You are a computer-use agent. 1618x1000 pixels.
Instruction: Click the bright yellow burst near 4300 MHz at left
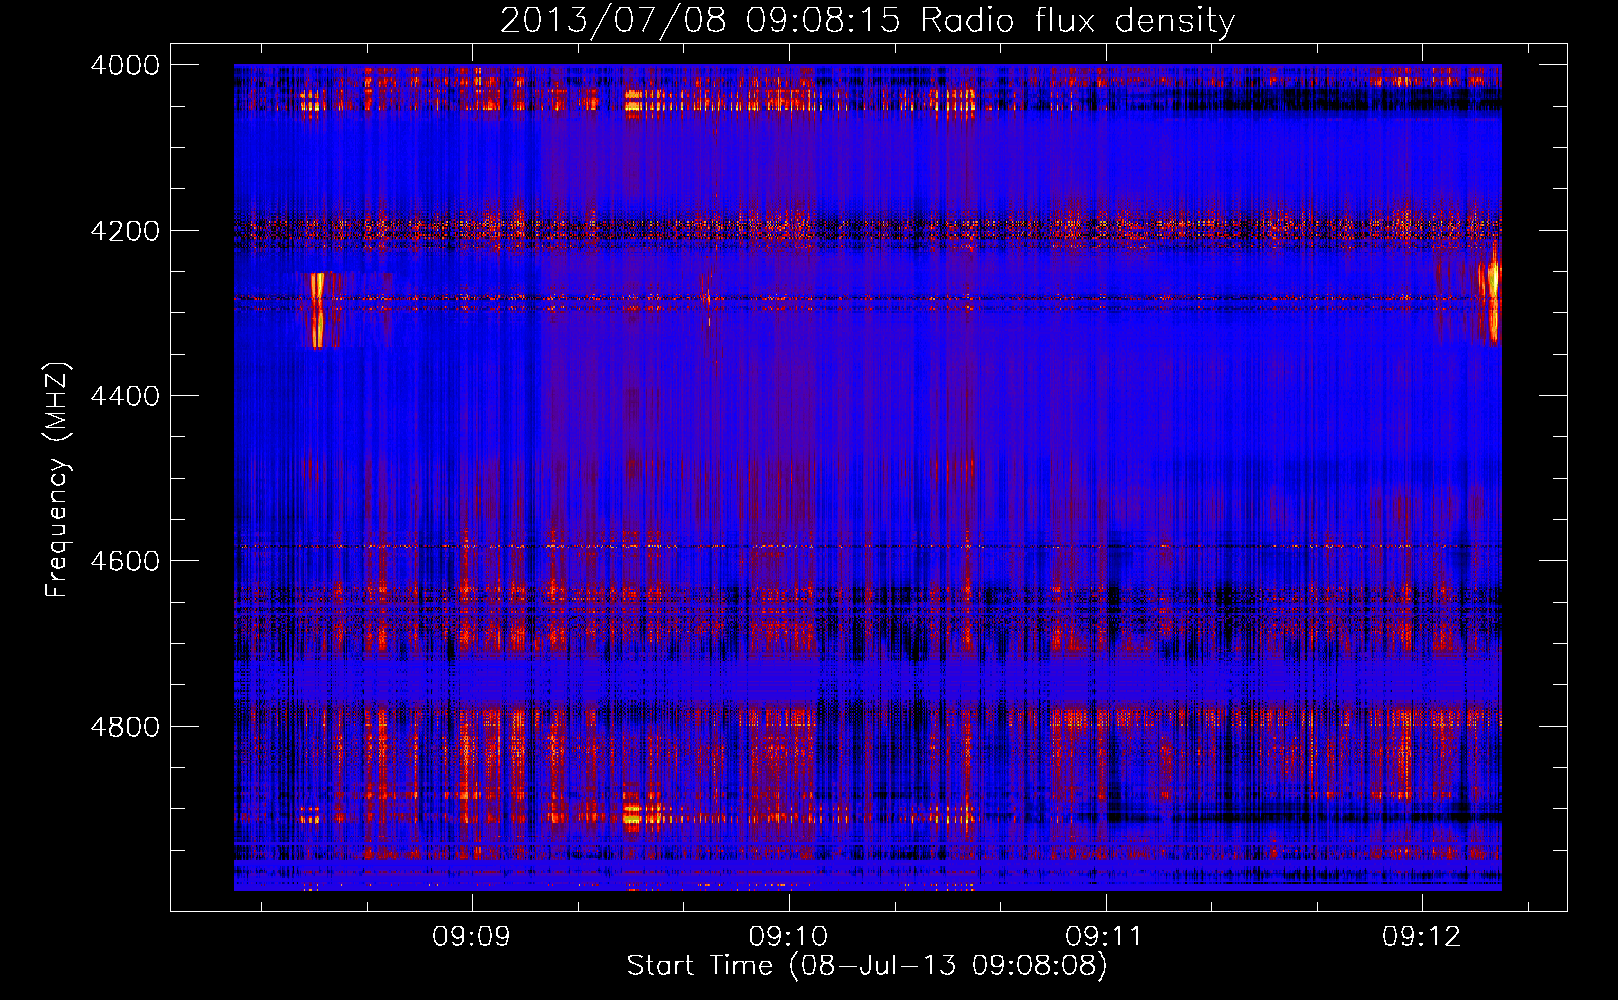318,310
